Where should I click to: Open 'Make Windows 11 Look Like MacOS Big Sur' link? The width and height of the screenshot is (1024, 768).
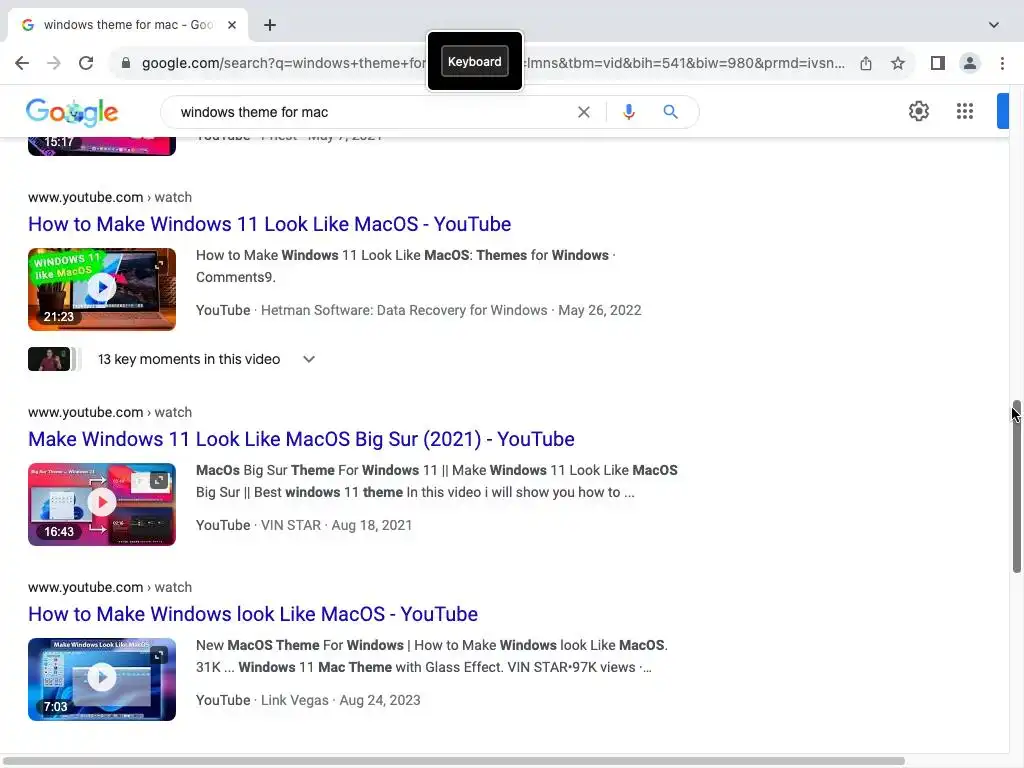[301, 439]
